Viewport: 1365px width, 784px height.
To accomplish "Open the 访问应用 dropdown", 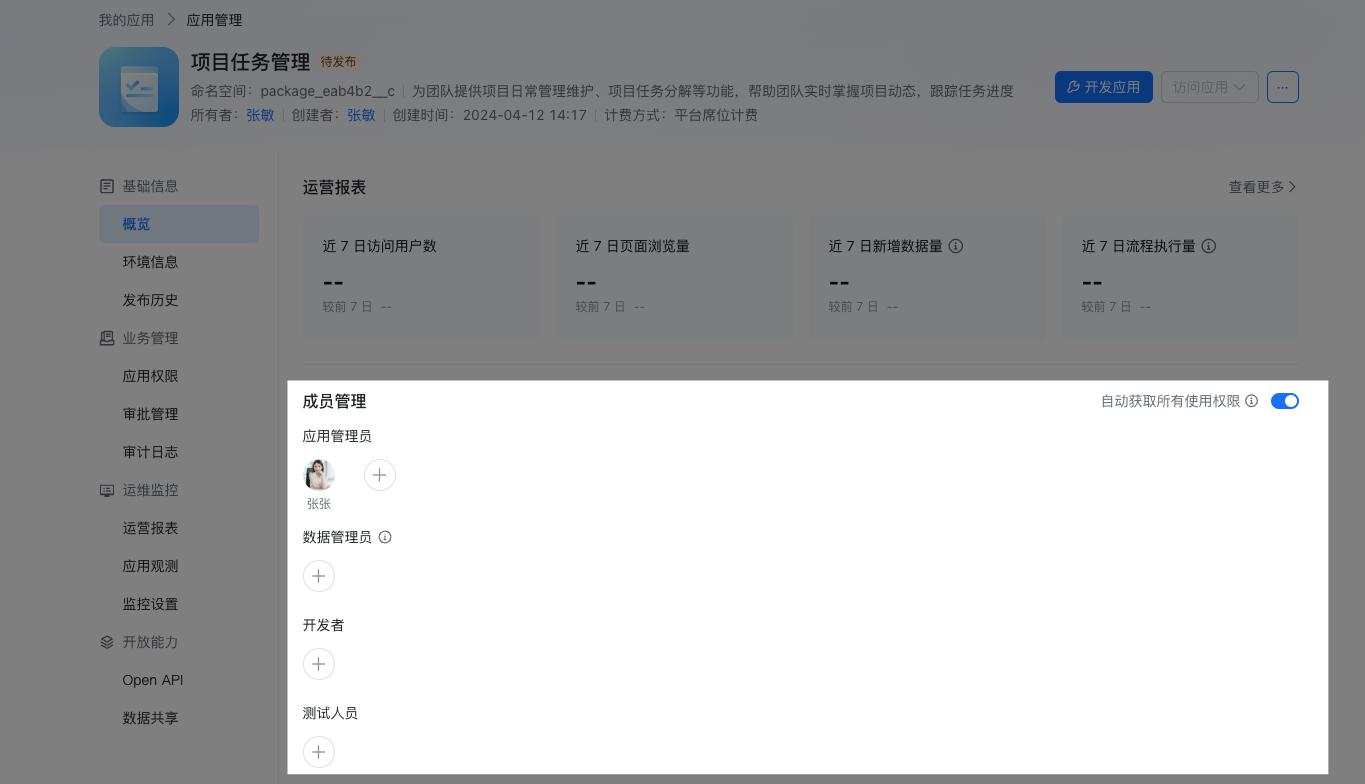I will click(x=1209, y=87).
